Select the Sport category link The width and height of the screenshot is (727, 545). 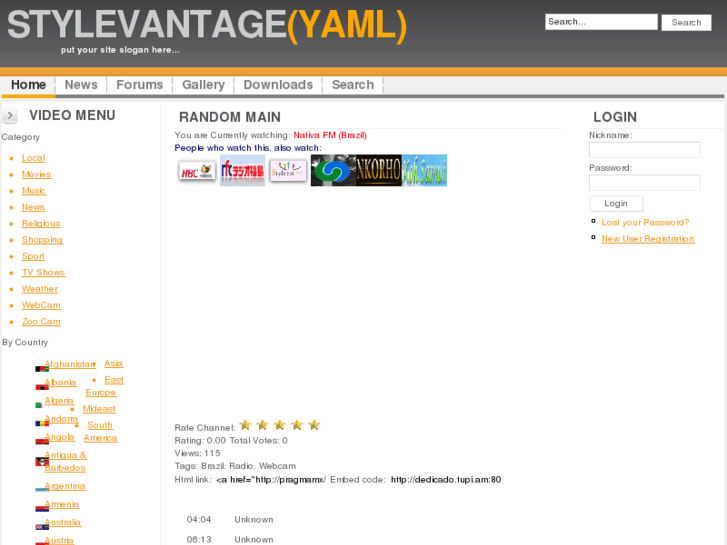pyautogui.click(x=33, y=256)
